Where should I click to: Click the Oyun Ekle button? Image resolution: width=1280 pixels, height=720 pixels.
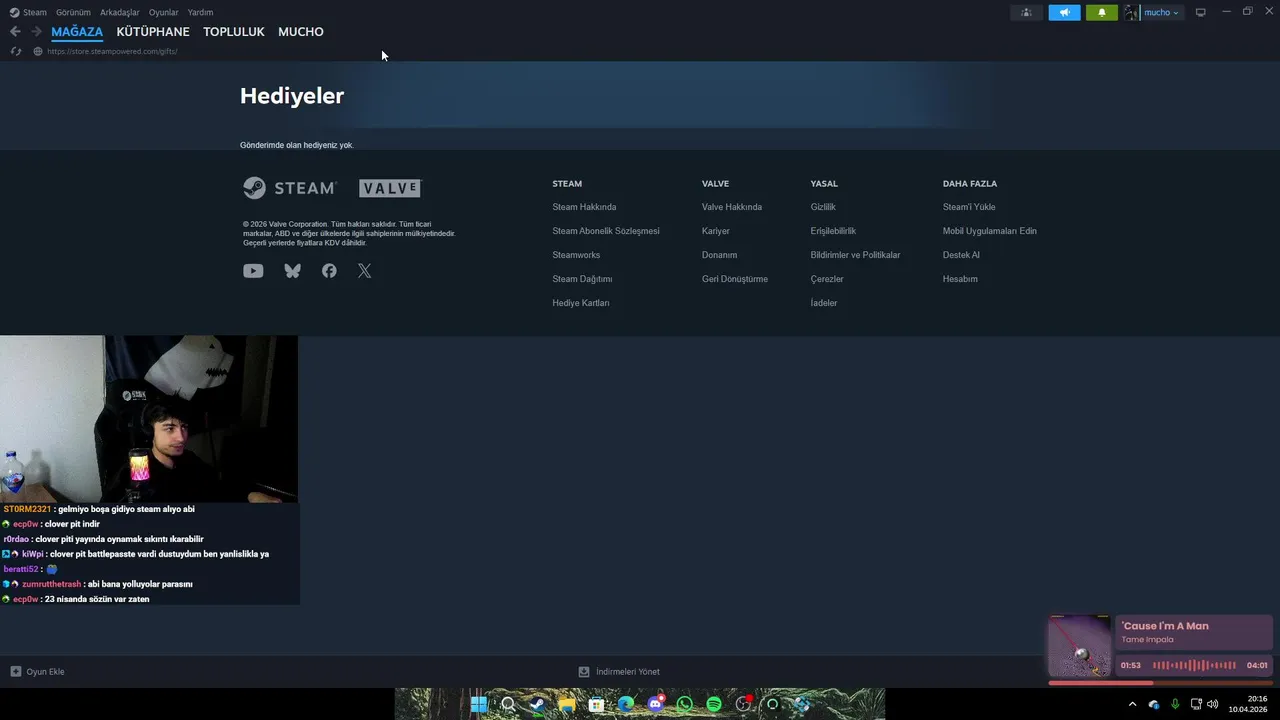point(37,672)
